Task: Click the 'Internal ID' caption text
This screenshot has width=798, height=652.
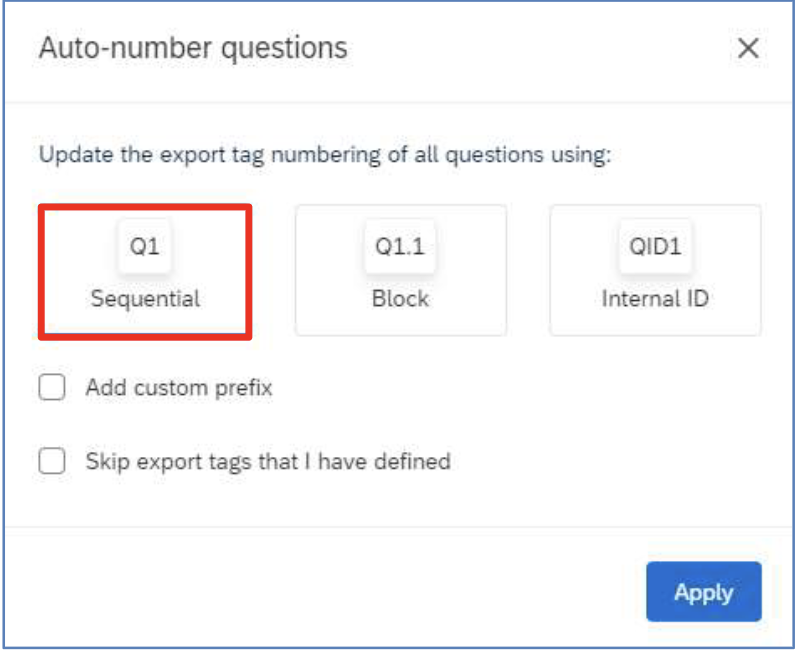Action: tap(656, 298)
